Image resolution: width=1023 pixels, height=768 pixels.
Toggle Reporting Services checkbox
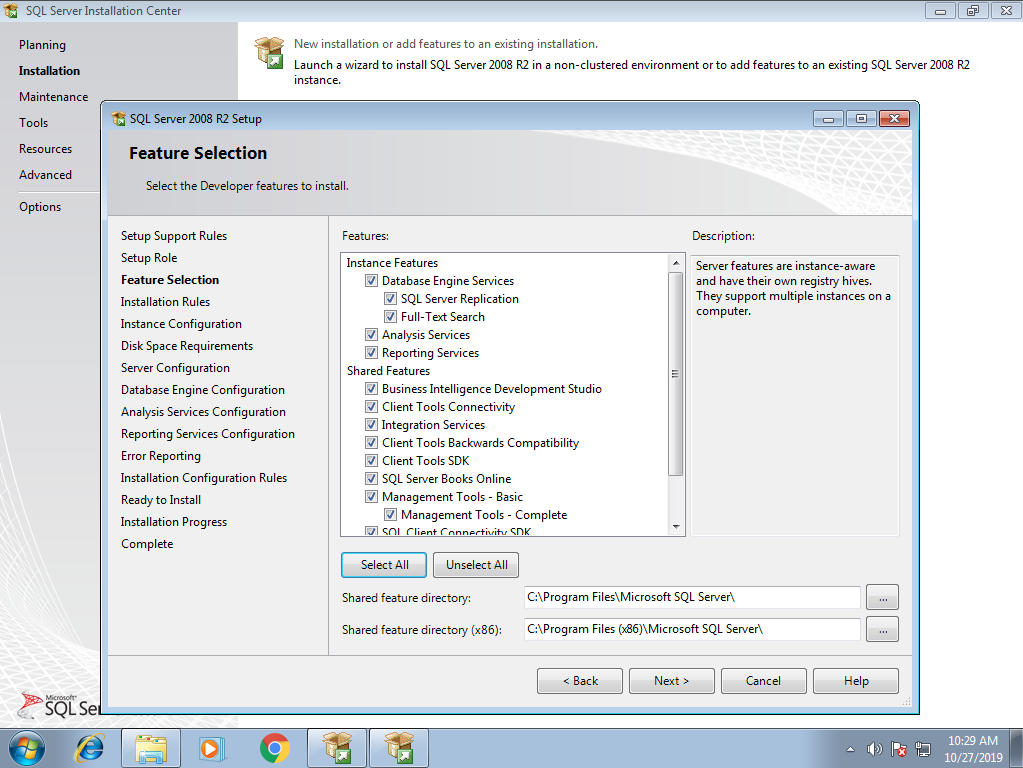371,352
